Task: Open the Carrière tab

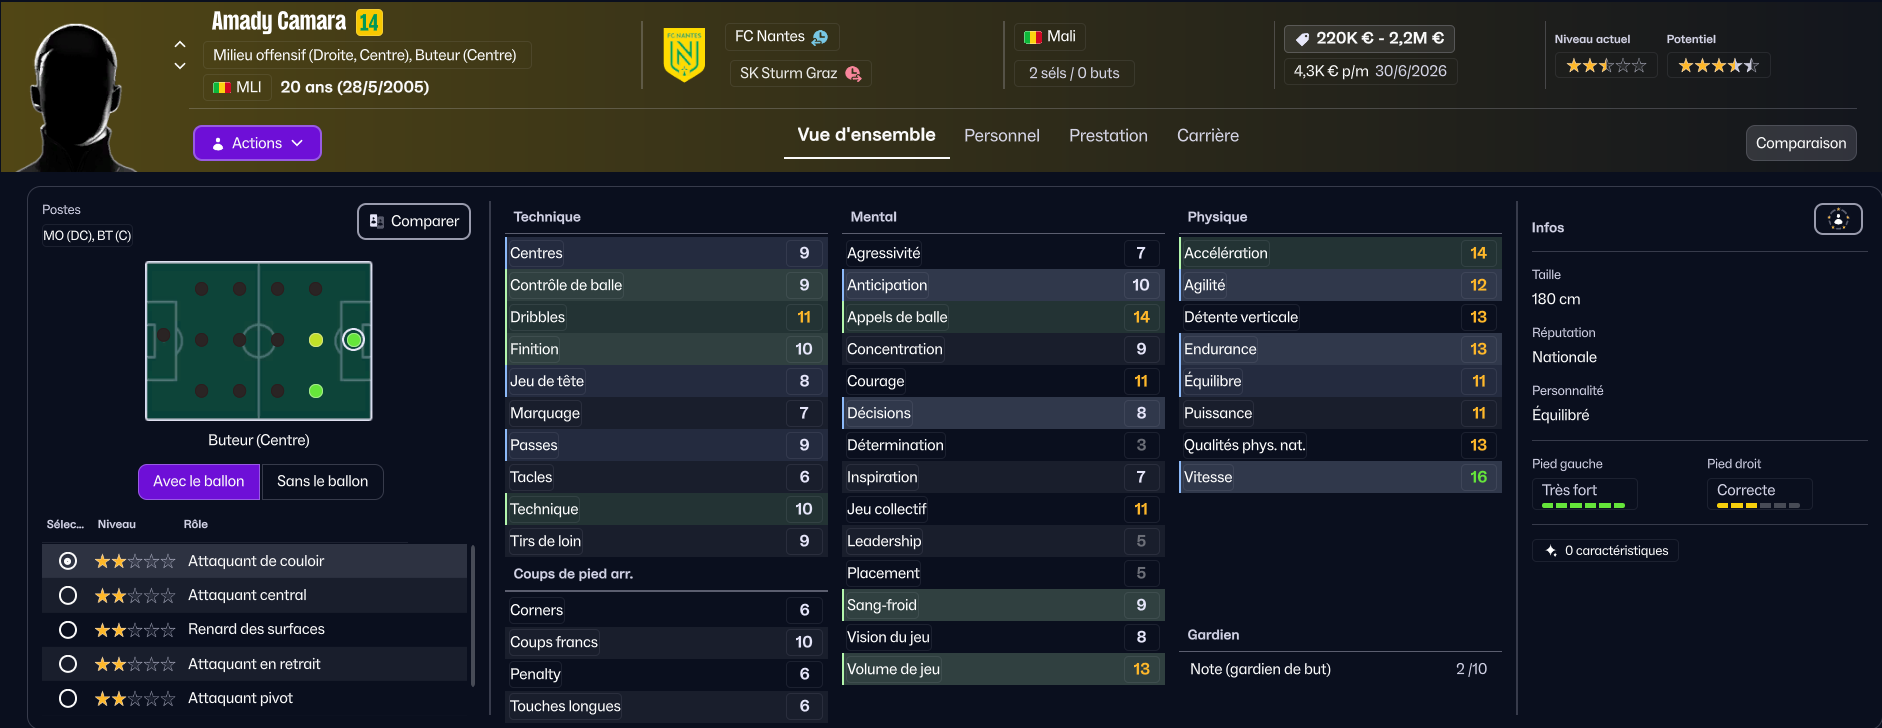Action: coord(1207,136)
